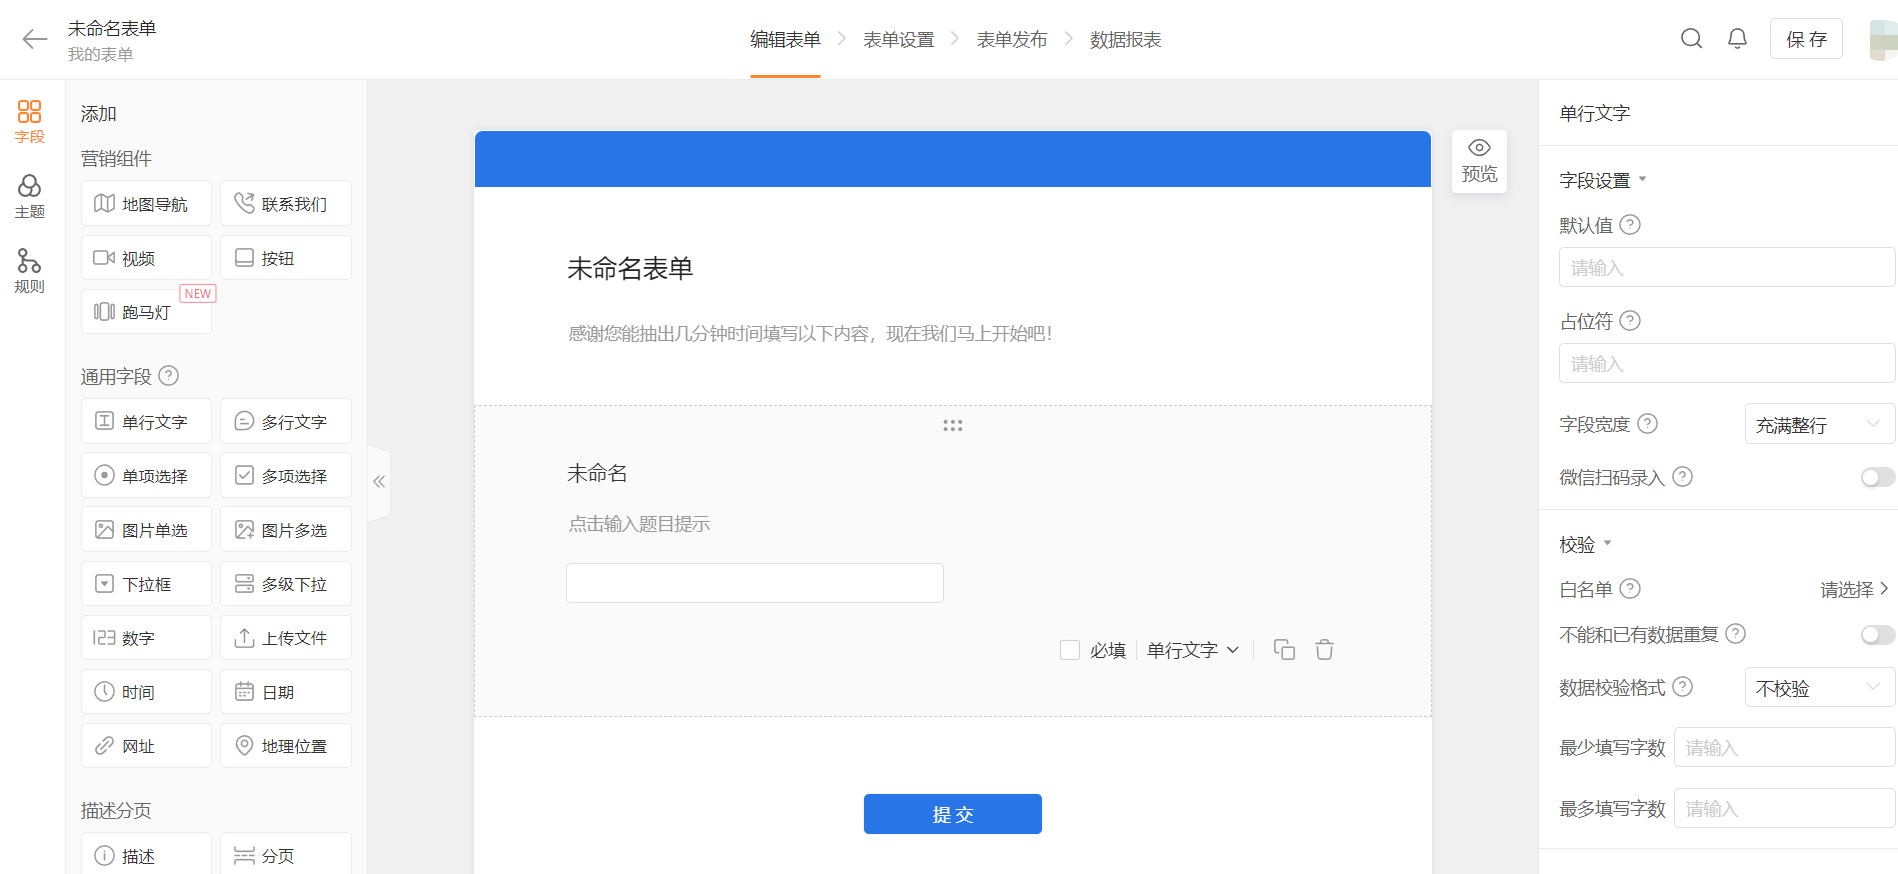Open the 字段宽度 充满整行 dropdown
1898x874 pixels.
(1818, 425)
